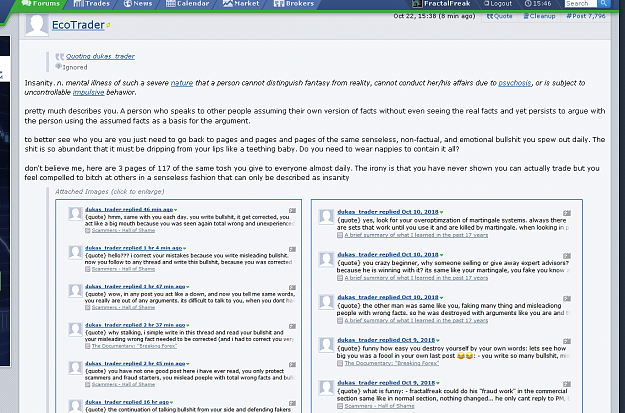Open the Trades menu tab
Screen dimensions: 625x413
coord(92,4)
